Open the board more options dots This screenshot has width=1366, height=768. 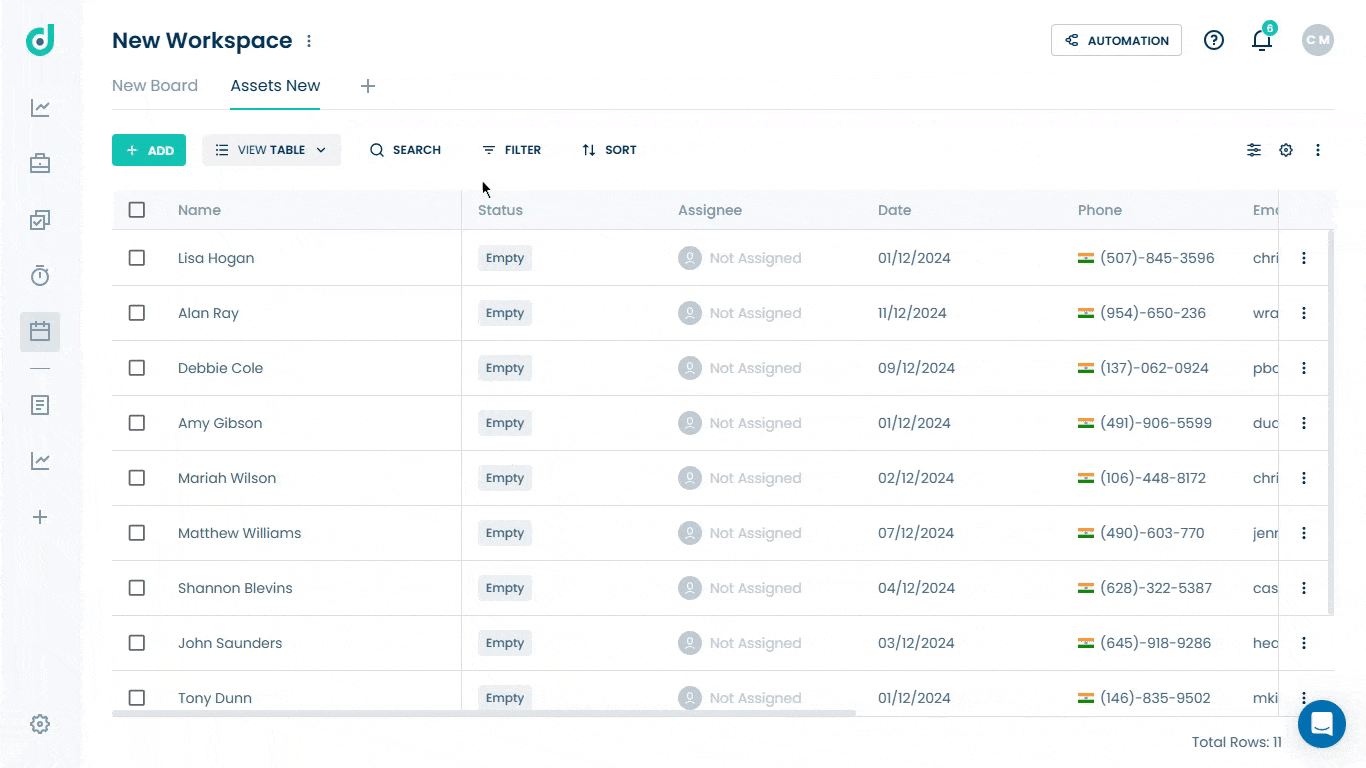pos(1318,150)
